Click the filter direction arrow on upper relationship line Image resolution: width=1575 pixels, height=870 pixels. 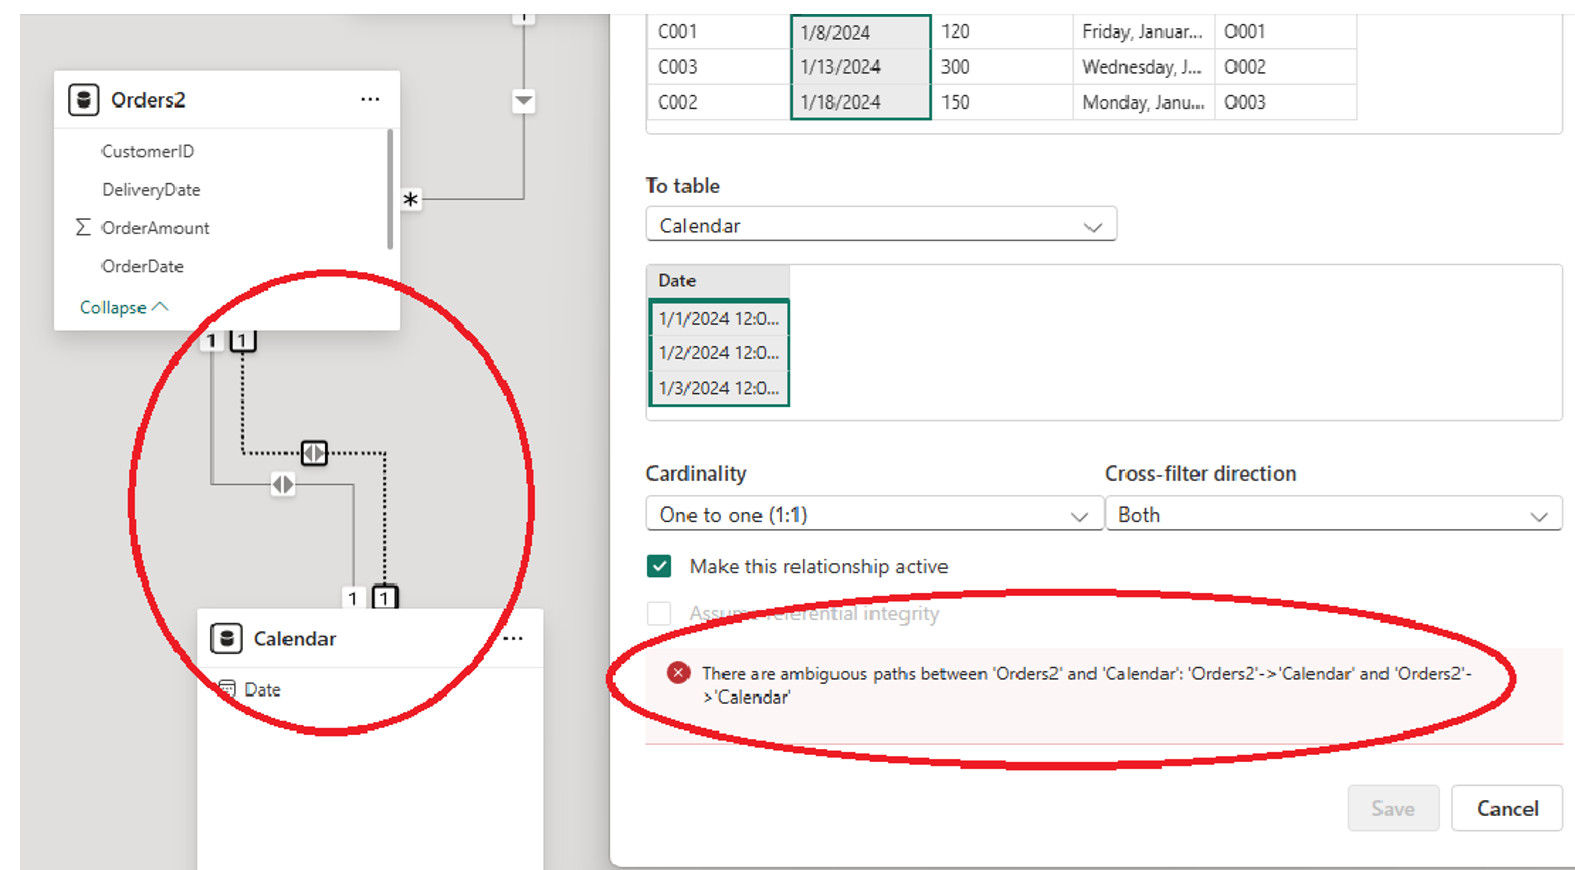[523, 100]
